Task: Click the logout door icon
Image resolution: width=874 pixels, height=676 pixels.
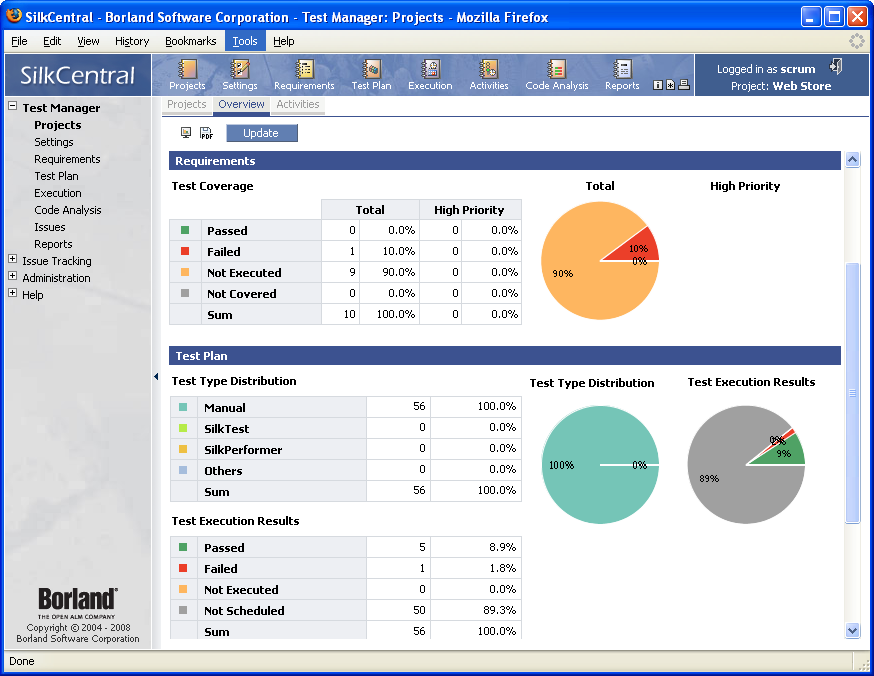Action: click(x=836, y=66)
